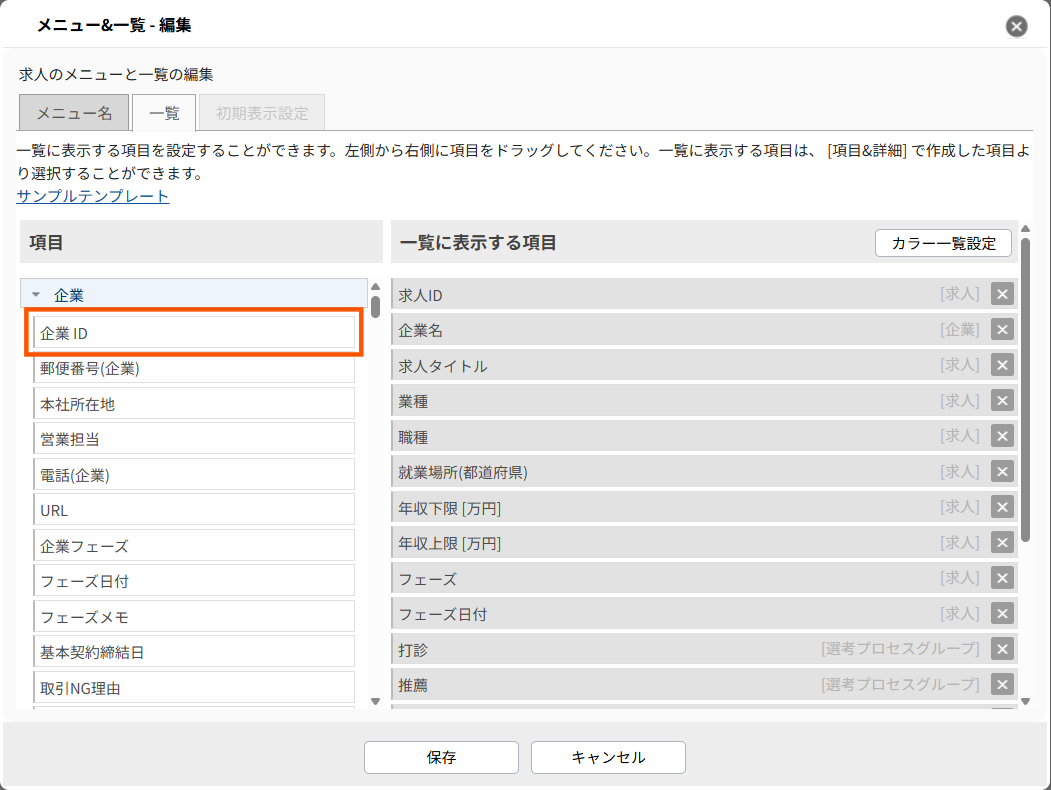
Task: Remove 就業場所(都道府県) with its X icon
Action: click(x=1002, y=472)
